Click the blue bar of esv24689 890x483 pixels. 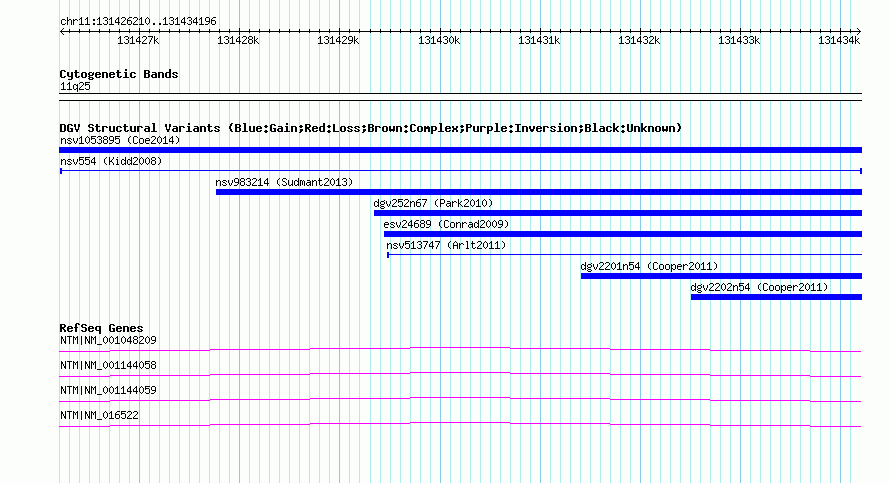623,234
